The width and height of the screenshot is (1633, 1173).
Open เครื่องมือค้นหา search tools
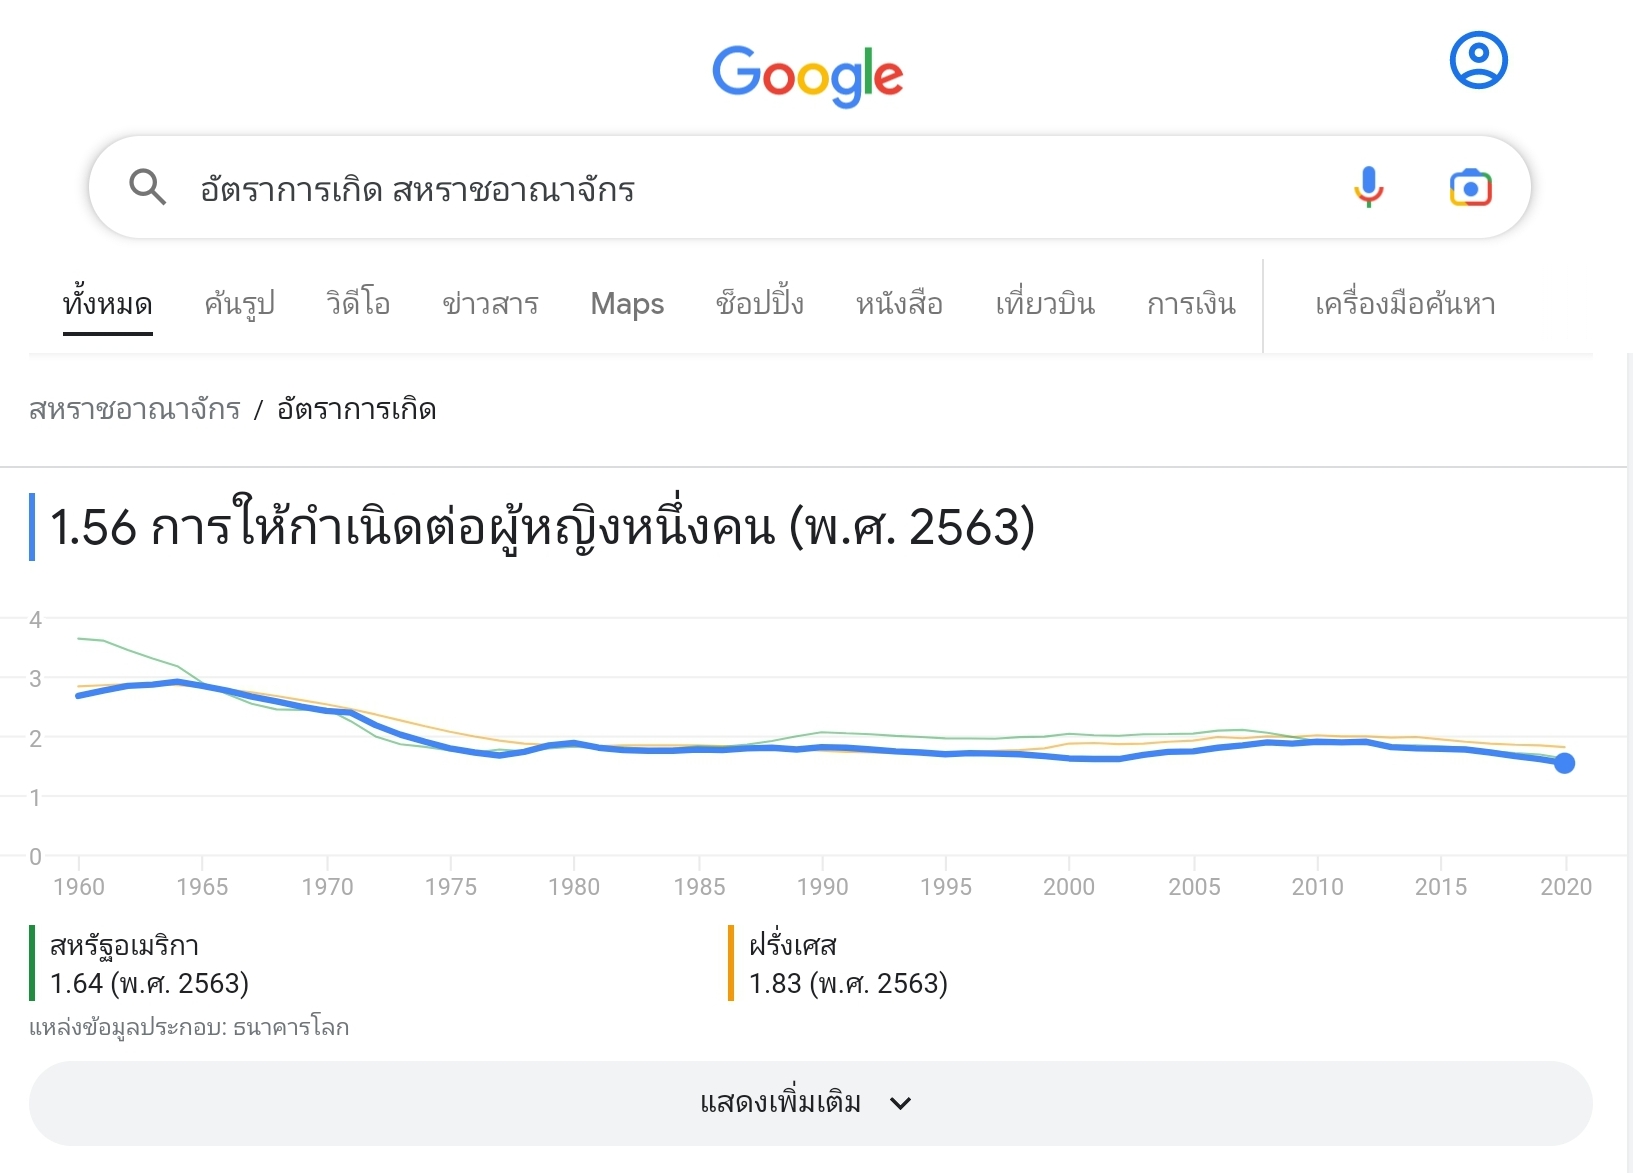(1405, 303)
